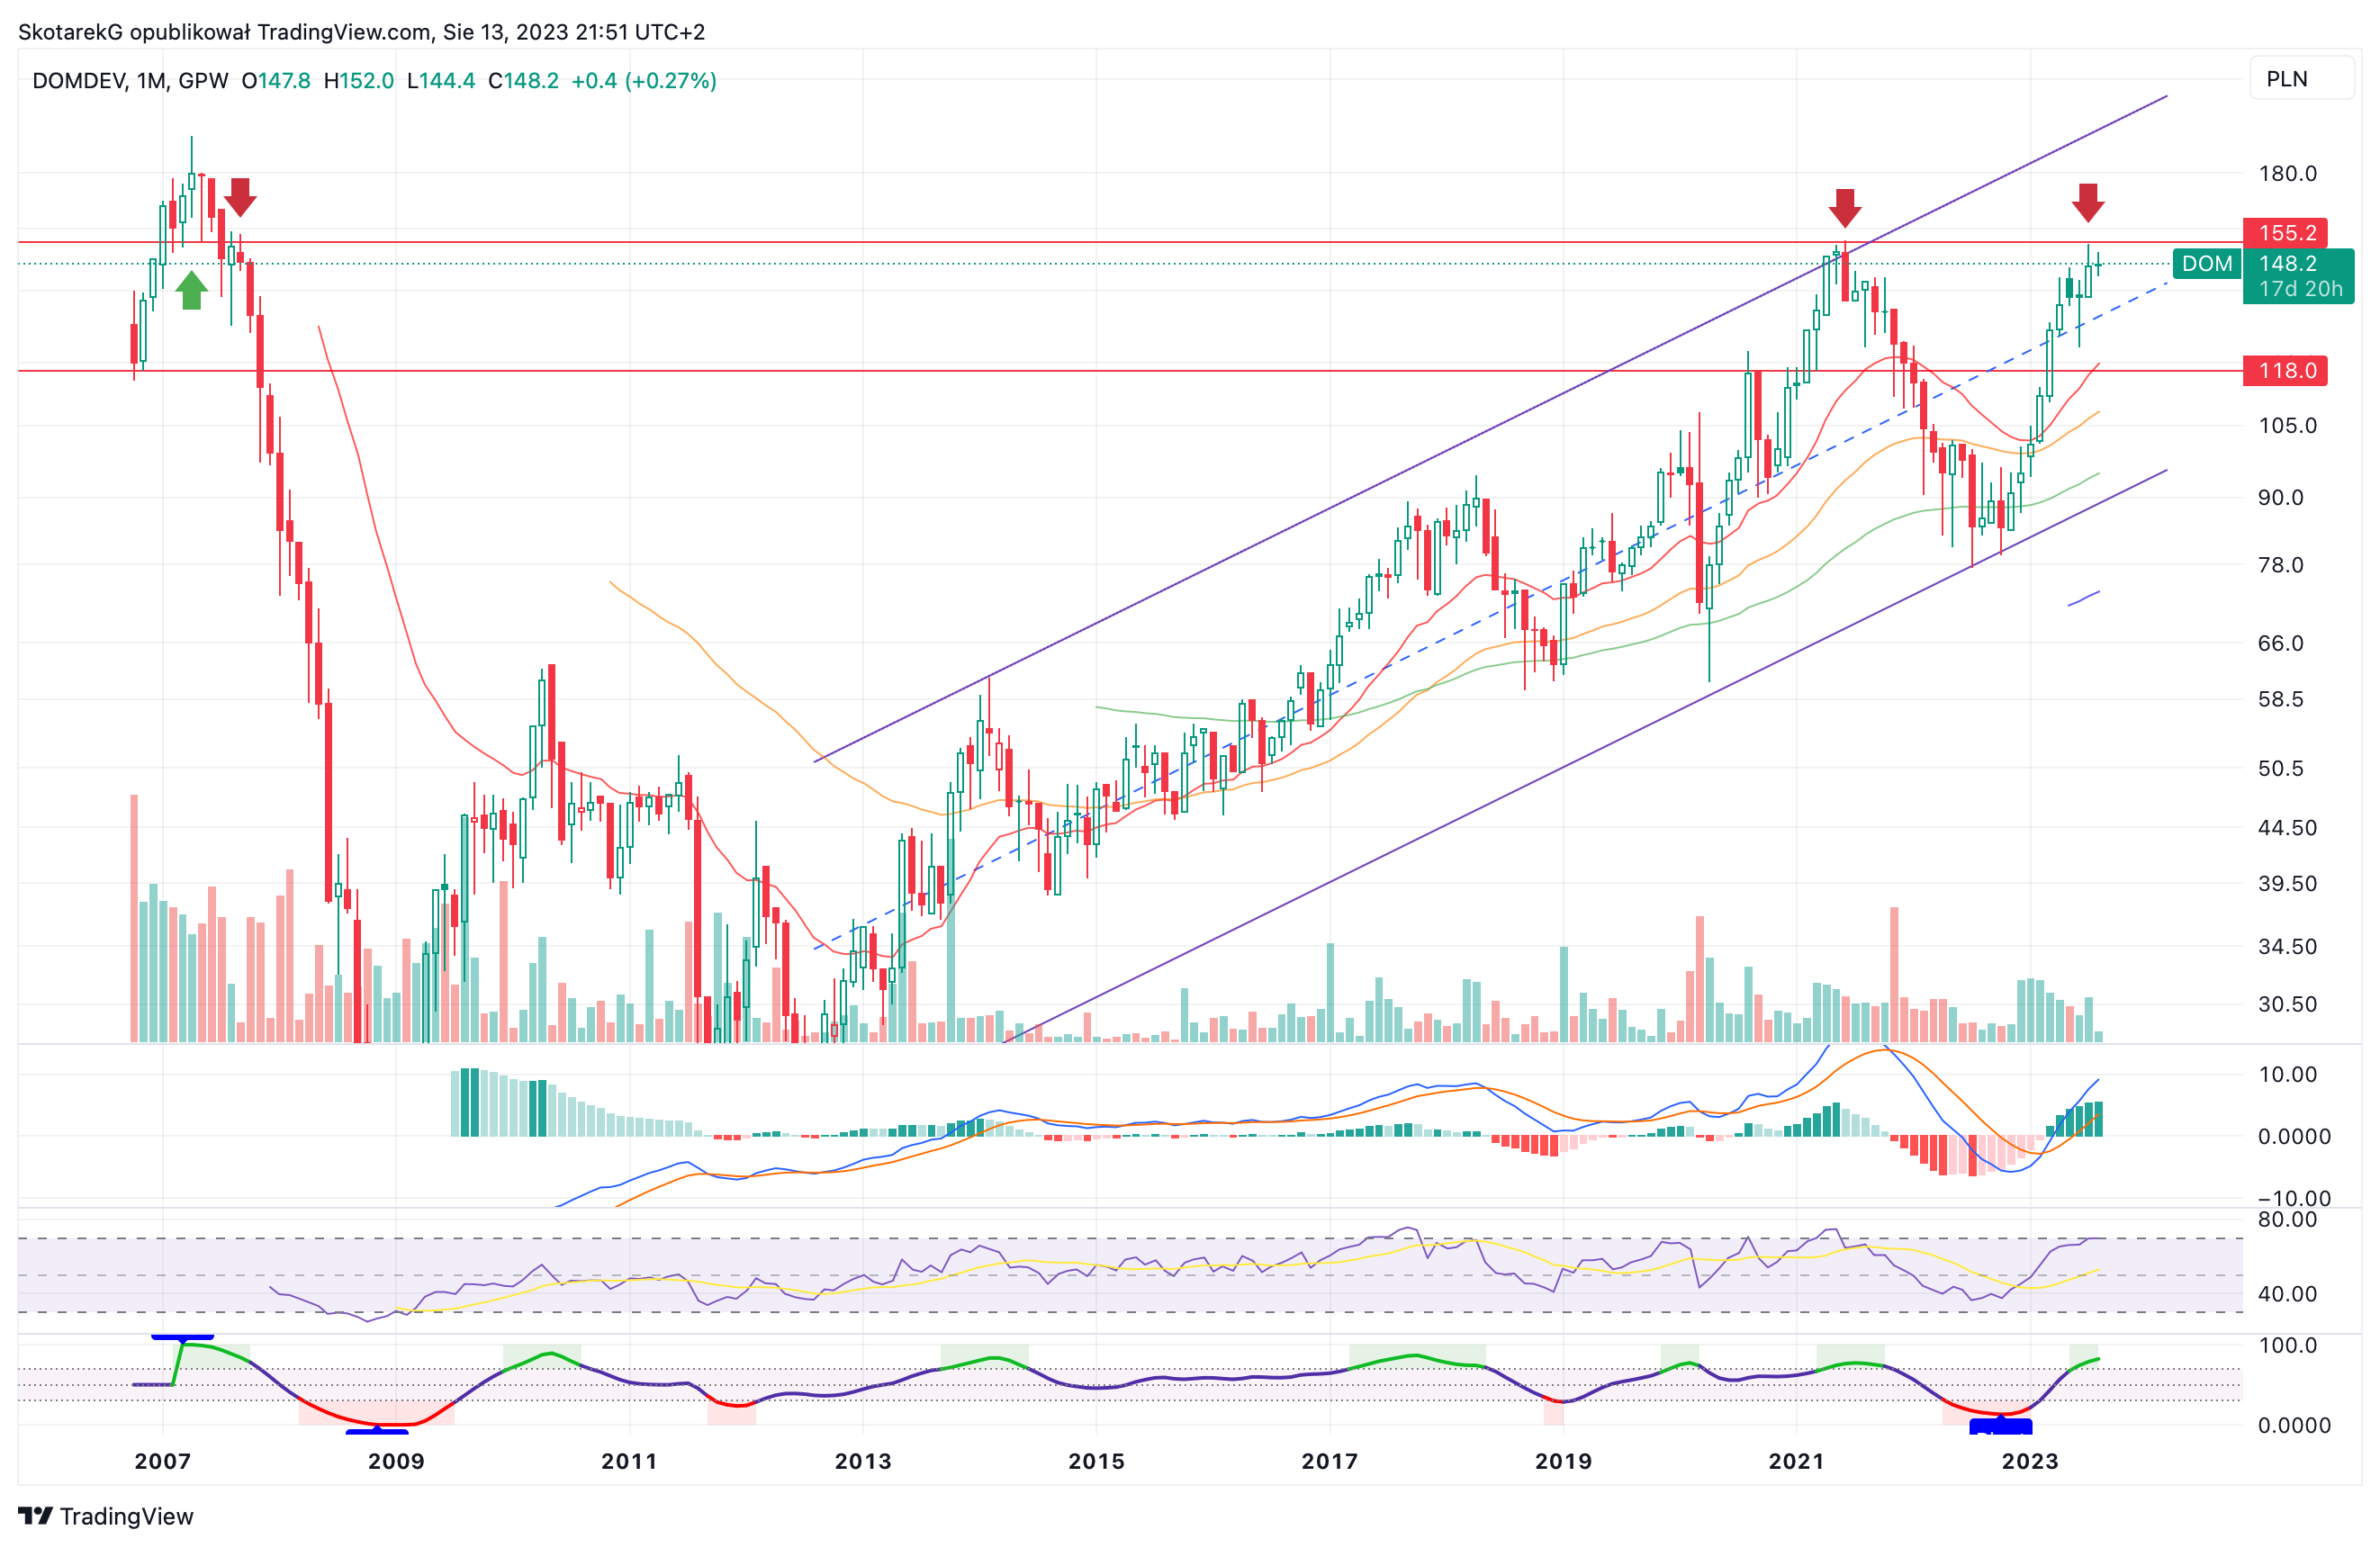
Task: Click the PLN currency label box
Action: [2301, 79]
